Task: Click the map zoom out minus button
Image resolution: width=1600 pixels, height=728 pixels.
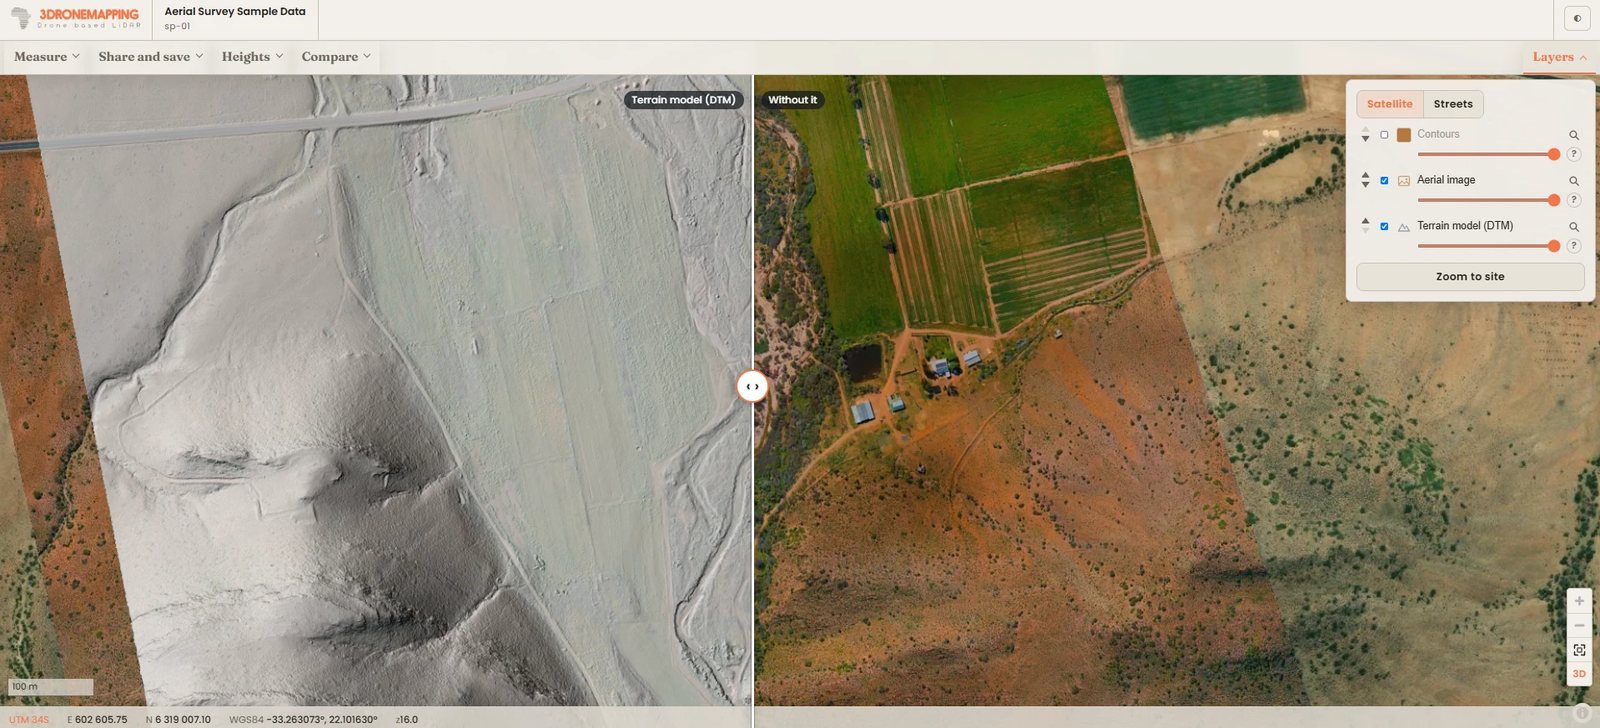Action: coord(1579,625)
